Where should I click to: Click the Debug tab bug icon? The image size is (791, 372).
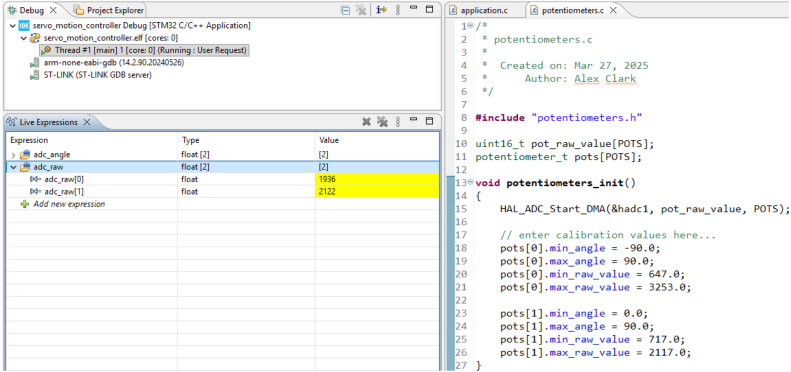12,10
